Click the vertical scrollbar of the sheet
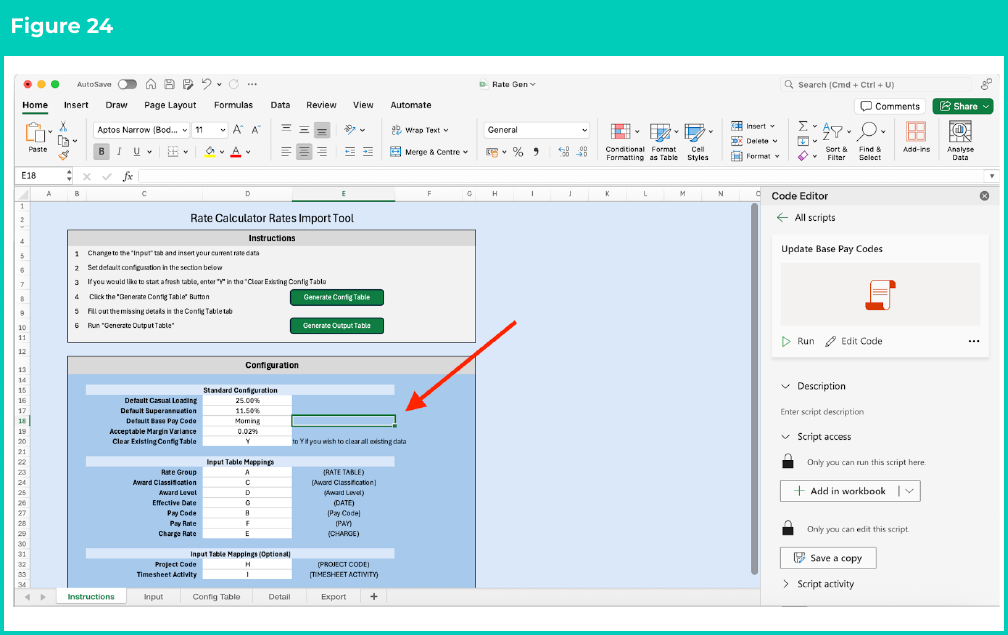This screenshot has width=1008, height=635. (x=755, y=389)
